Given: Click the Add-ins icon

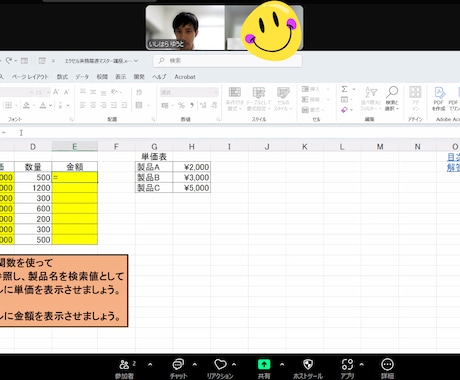Looking at the screenshot, I should coord(415,92).
